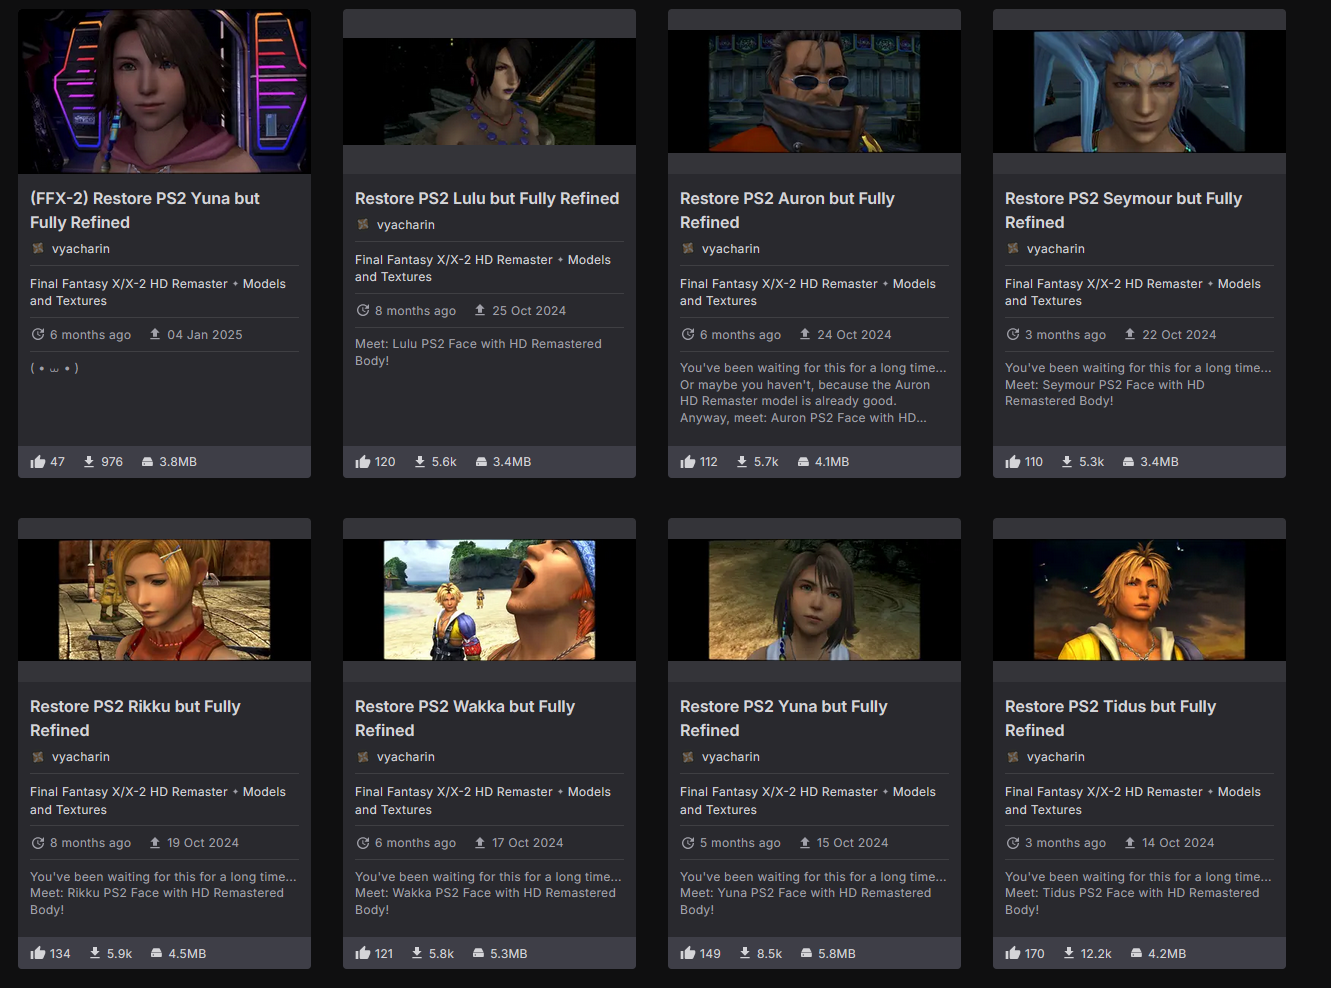Open the game link on the FFX-2 Yuna card
The width and height of the screenshot is (1331, 988).
point(128,284)
